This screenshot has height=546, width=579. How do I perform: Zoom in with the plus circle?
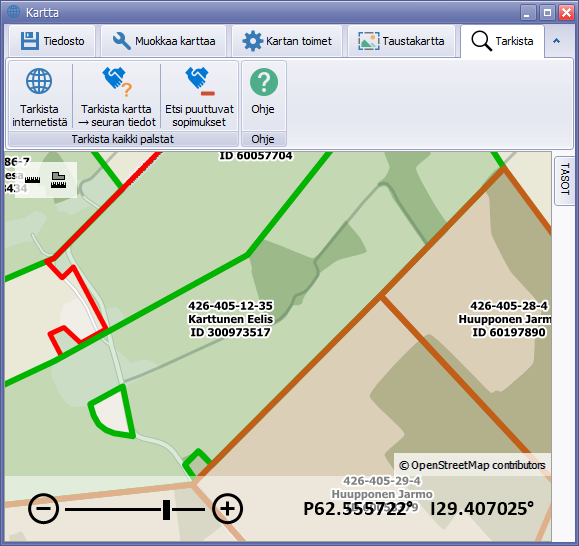pos(227,509)
